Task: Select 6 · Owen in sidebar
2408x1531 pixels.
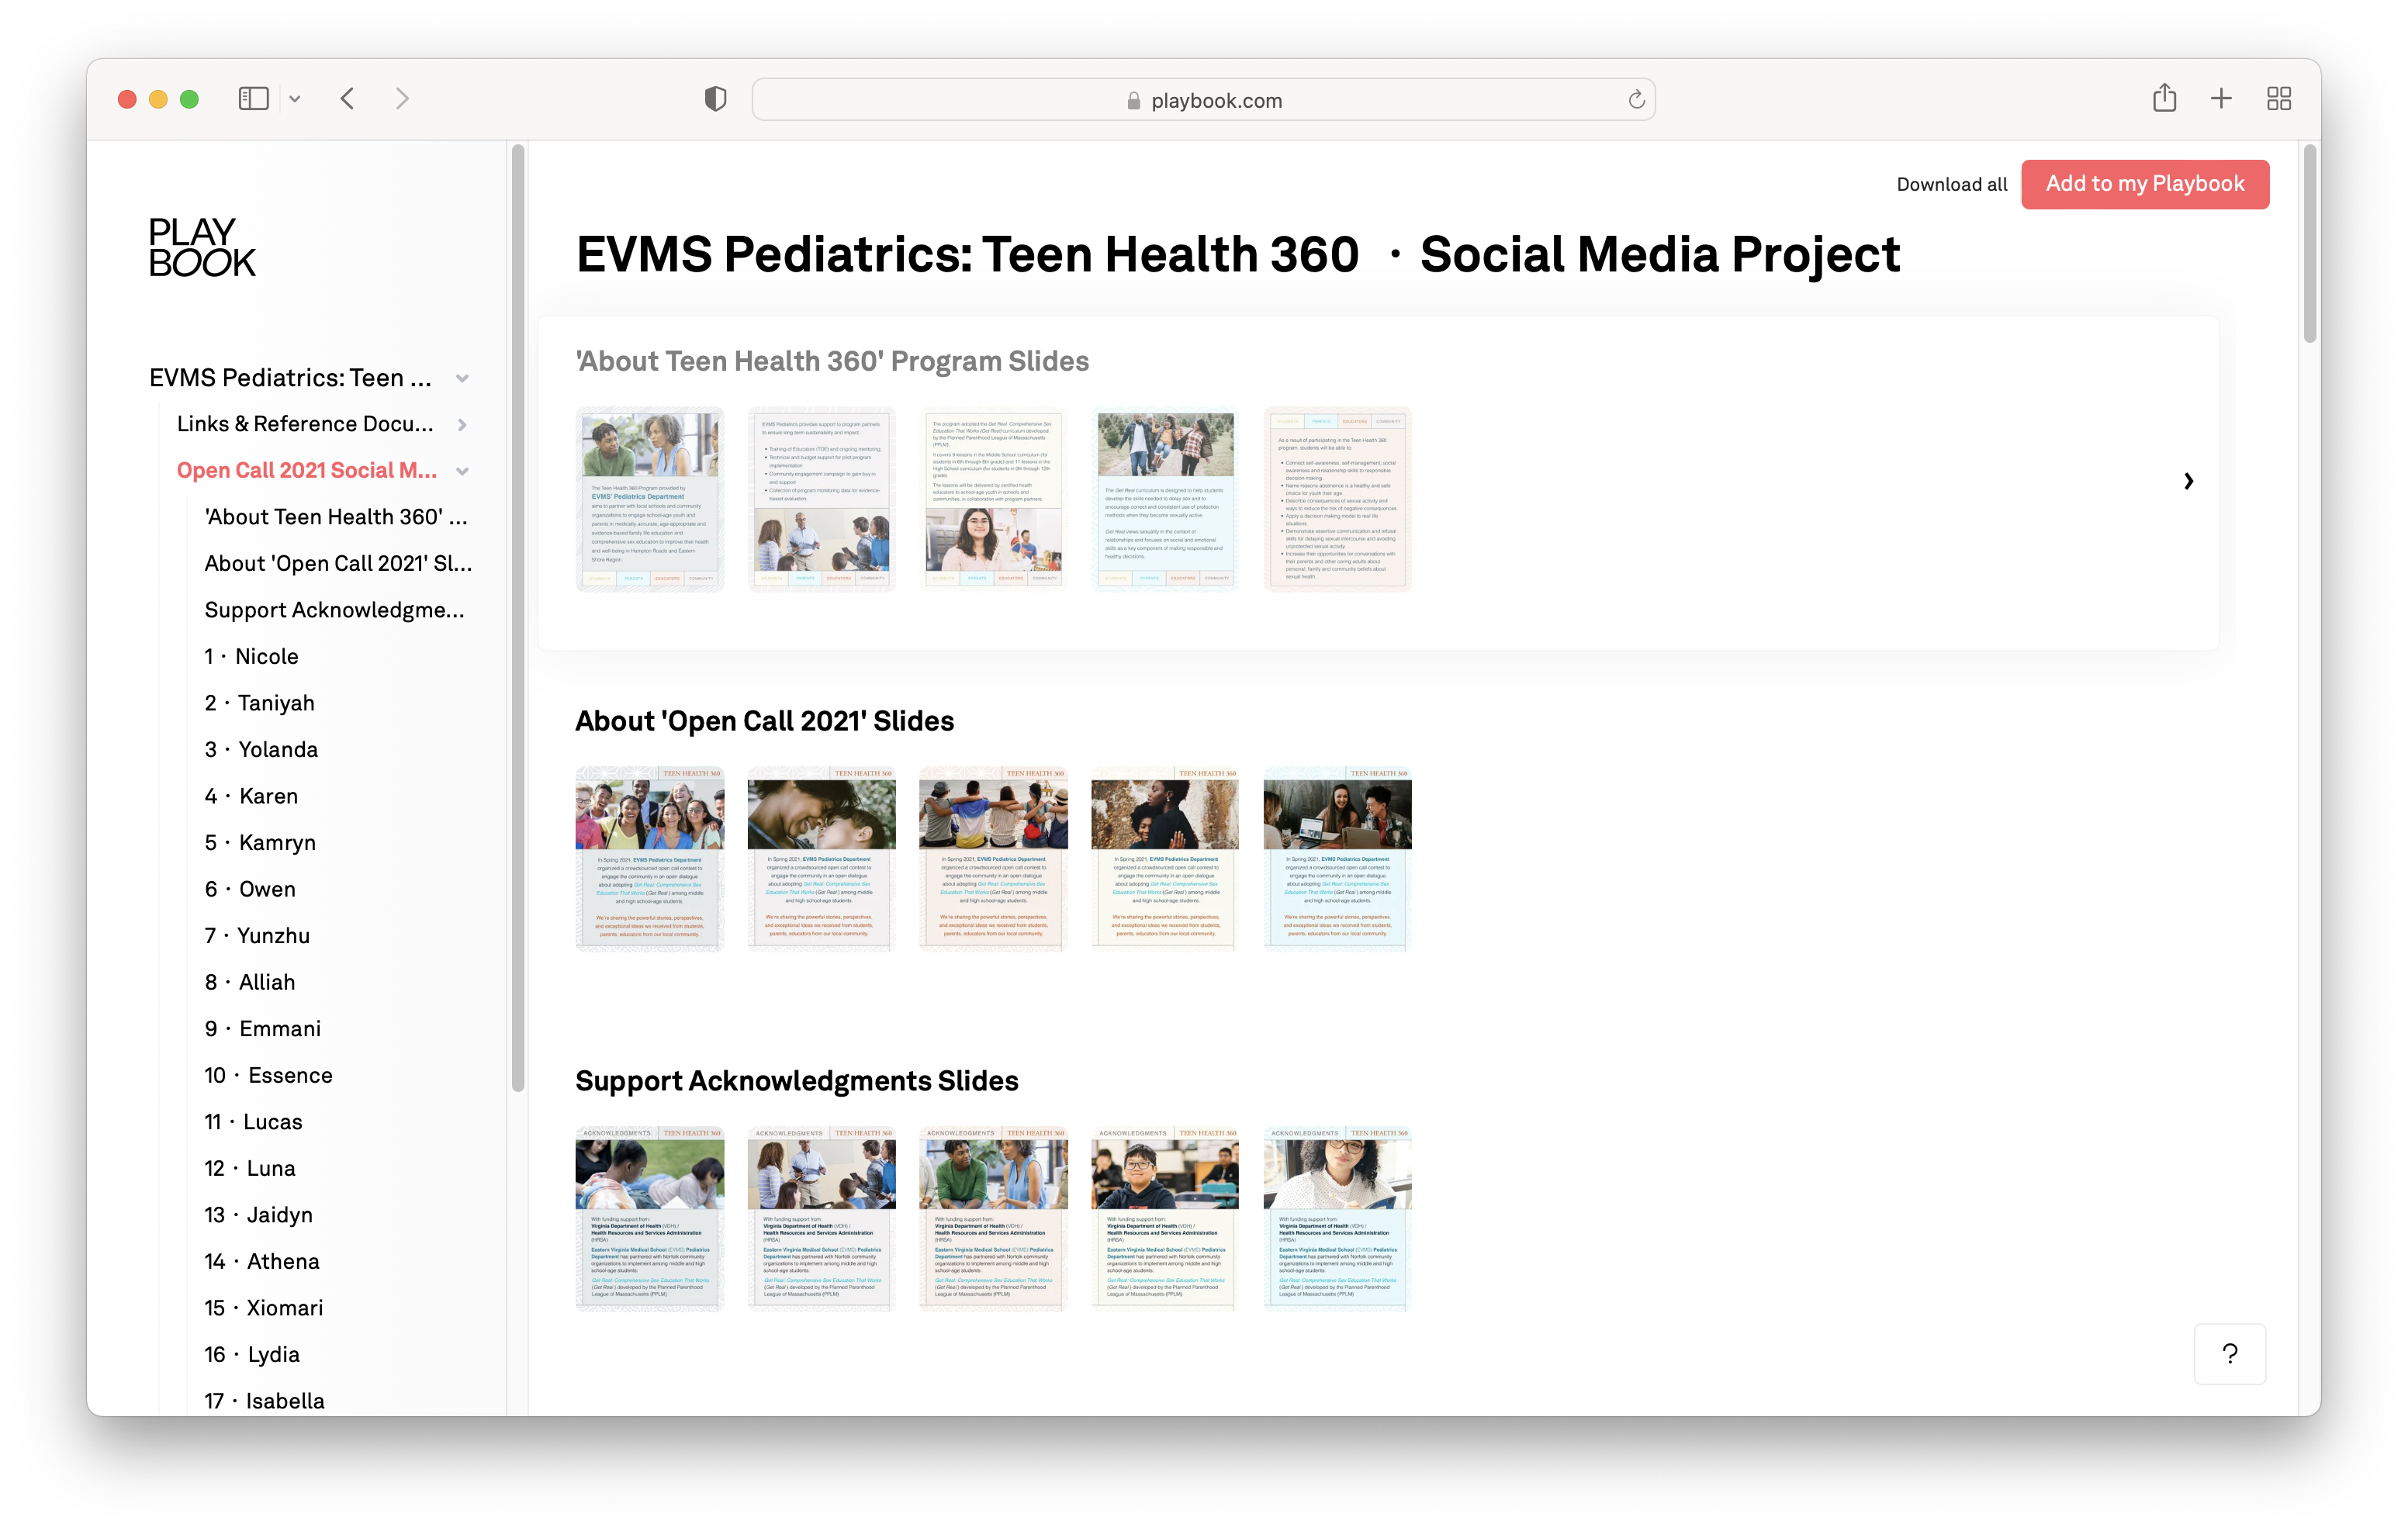Action: click(250, 889)
